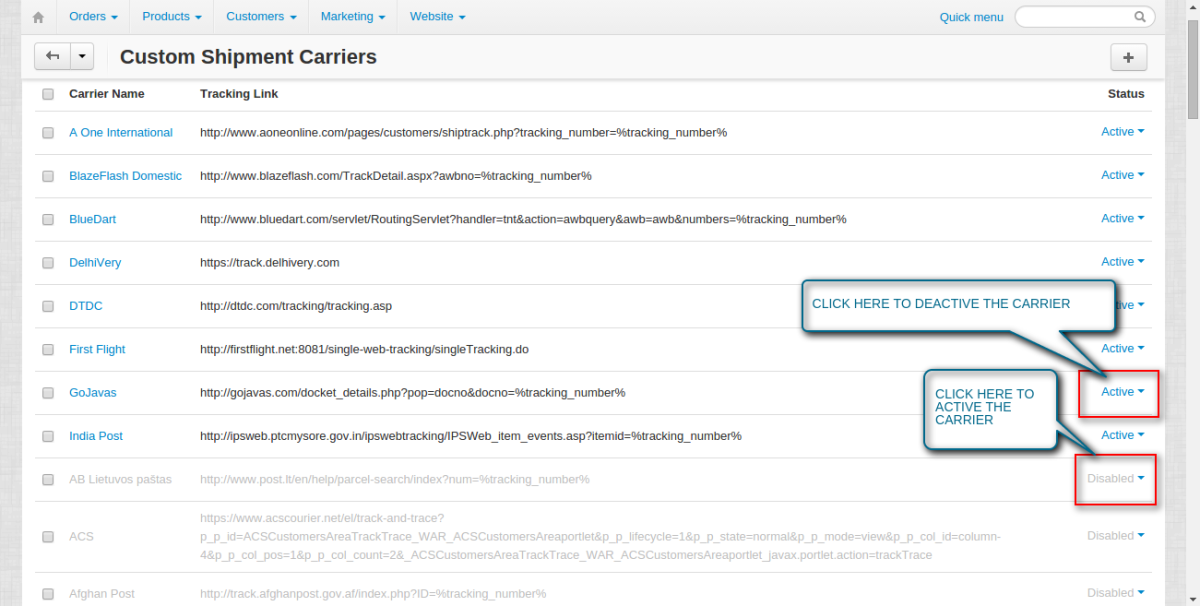This screenshot has height=606, width=1200.
Task: Click the firstflight.net tracking link text
Action: [x=364, y=349]
